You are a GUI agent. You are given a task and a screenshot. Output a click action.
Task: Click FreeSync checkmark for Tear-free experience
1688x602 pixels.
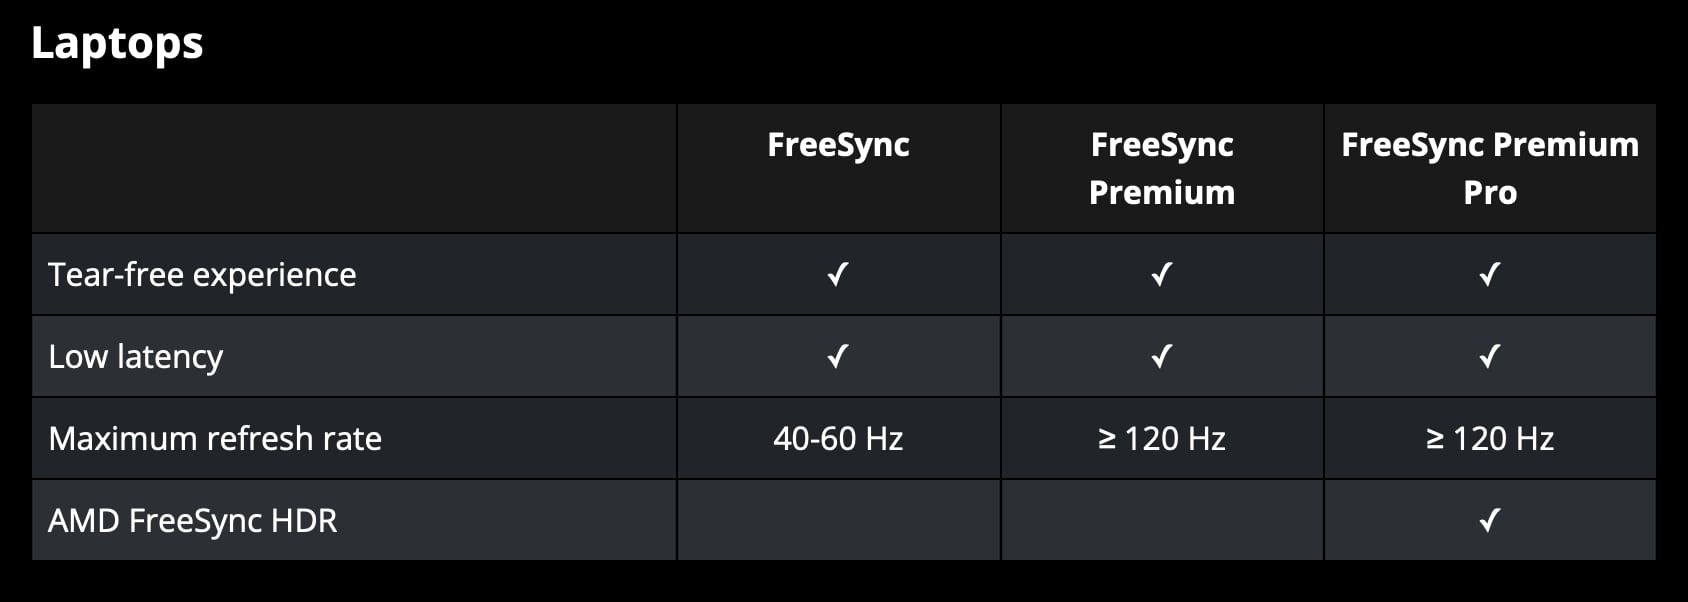click(x=838, y=274)
